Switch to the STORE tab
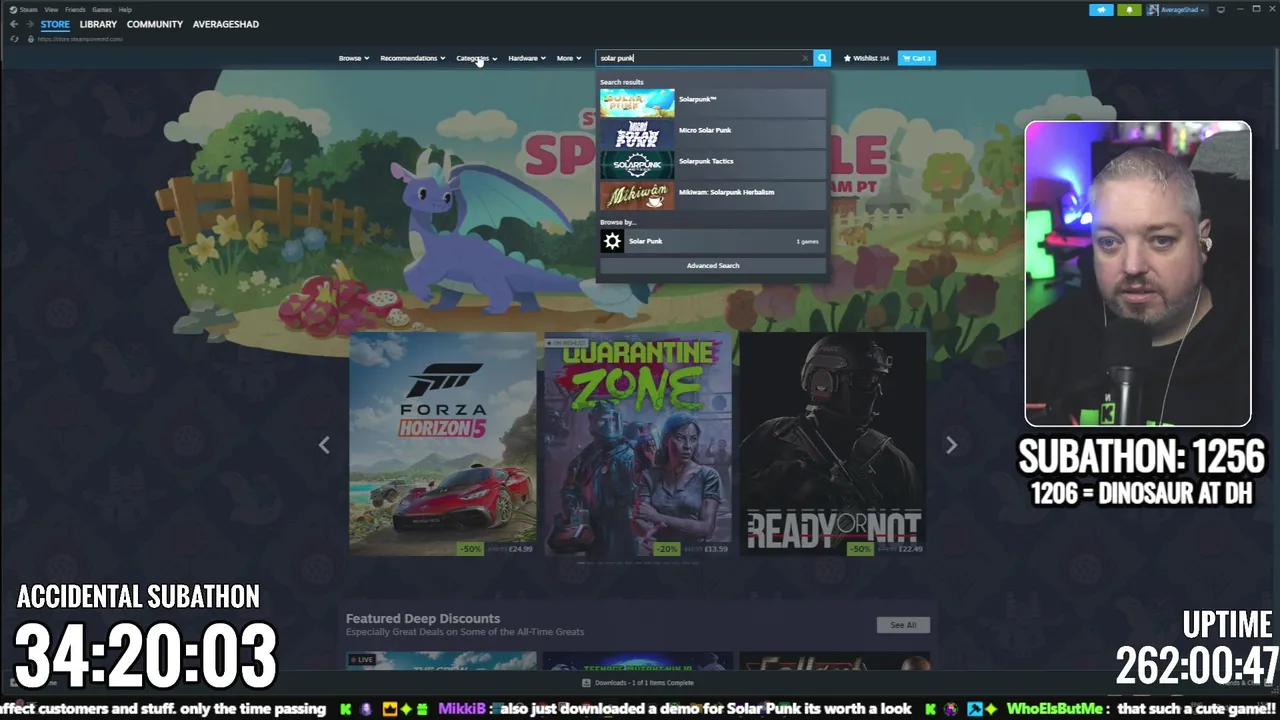1280x720 pixels. click(55, 24)
